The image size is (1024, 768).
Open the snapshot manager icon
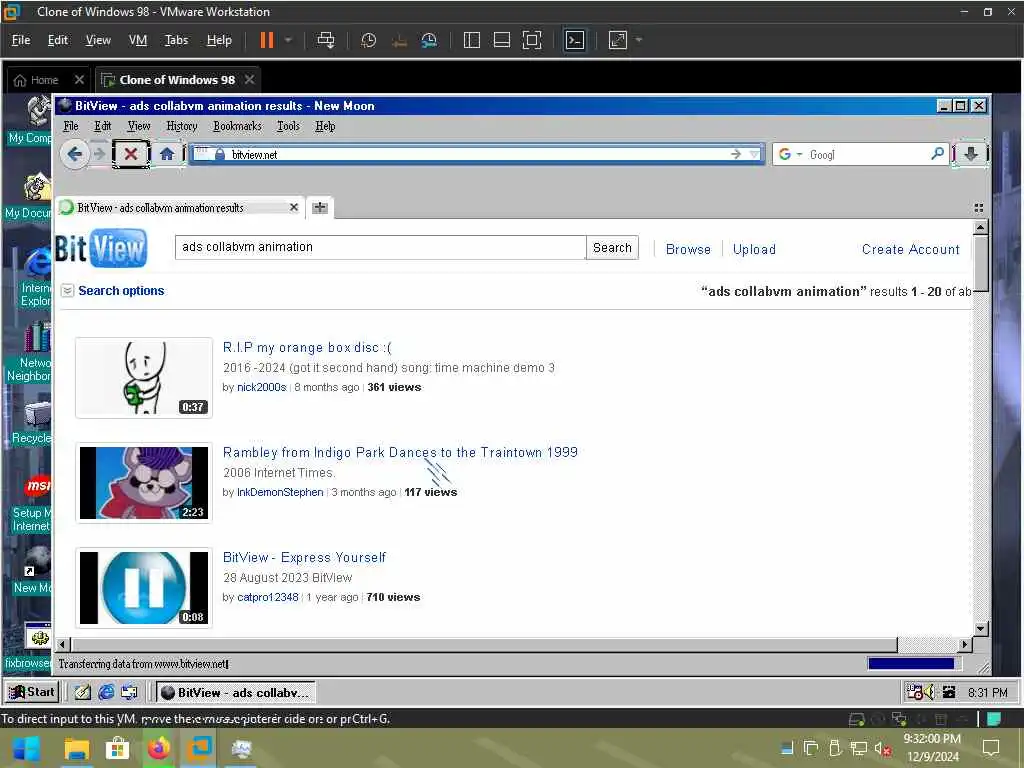429,40
